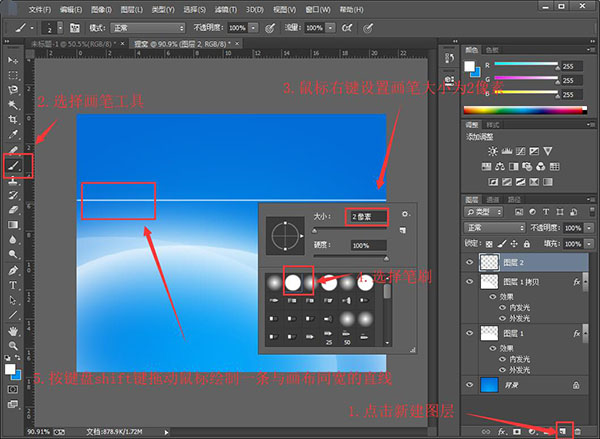Toggle 外发光 visibility under 图层 1

(x=502, y=370)
